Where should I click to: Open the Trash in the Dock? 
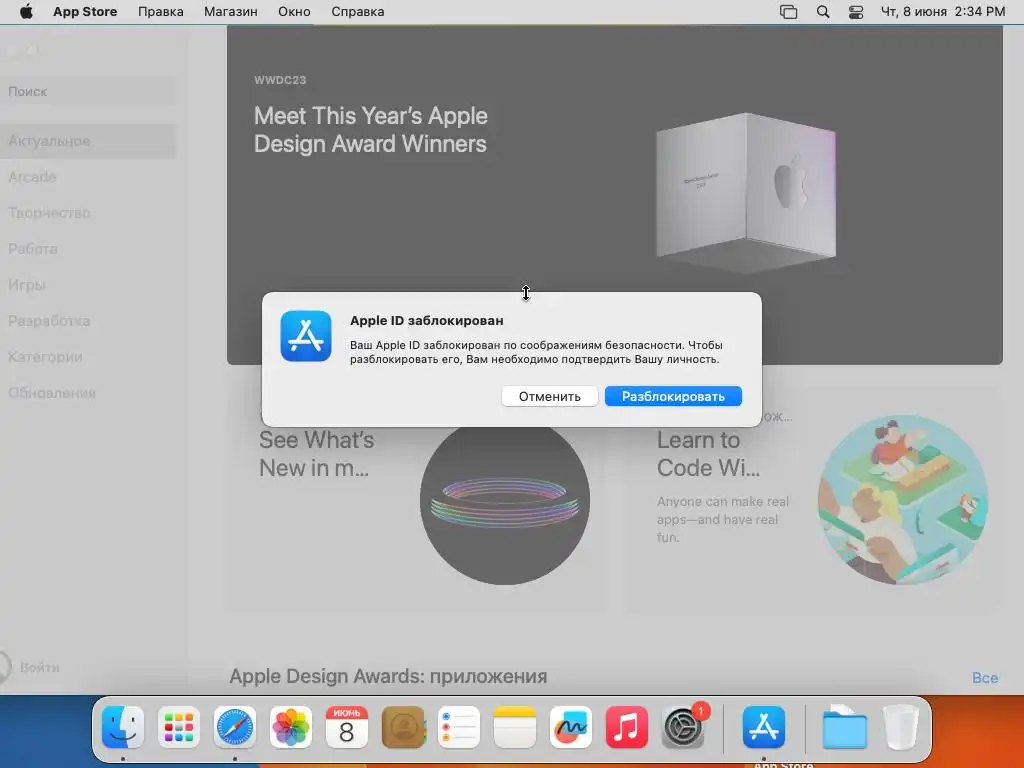[x=901, y=727]
